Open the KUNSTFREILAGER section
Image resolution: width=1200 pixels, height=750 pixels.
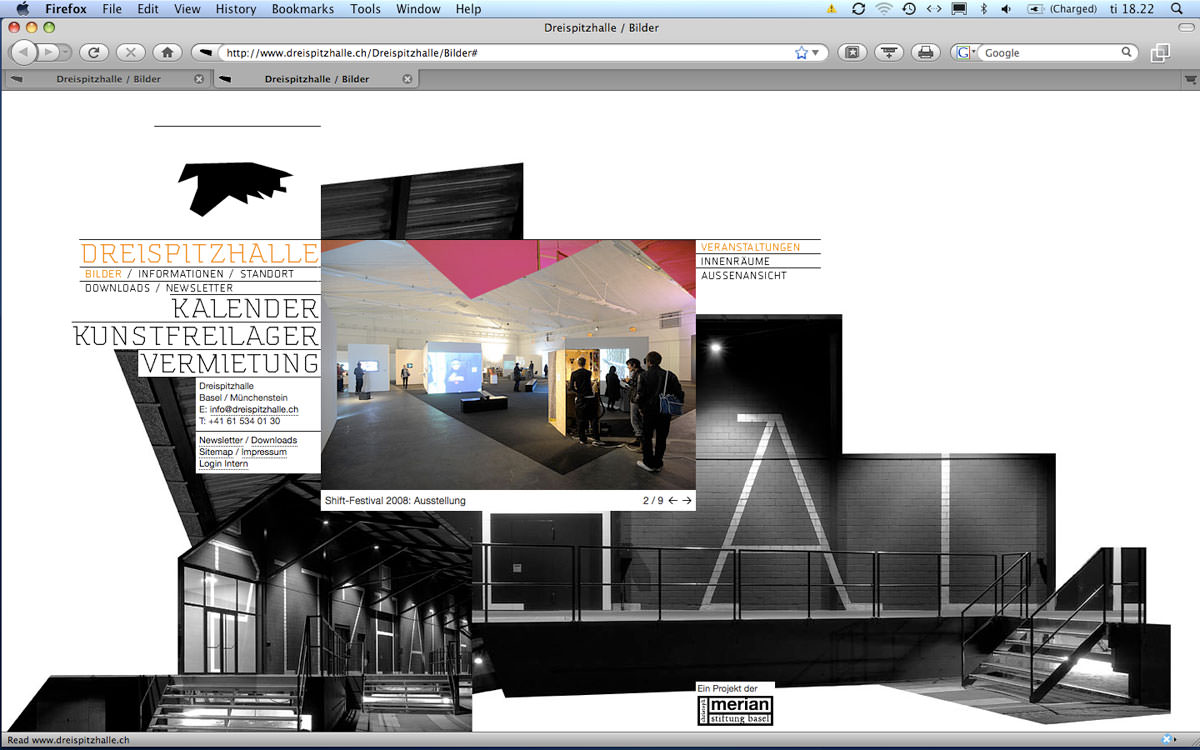coord(196,336)
